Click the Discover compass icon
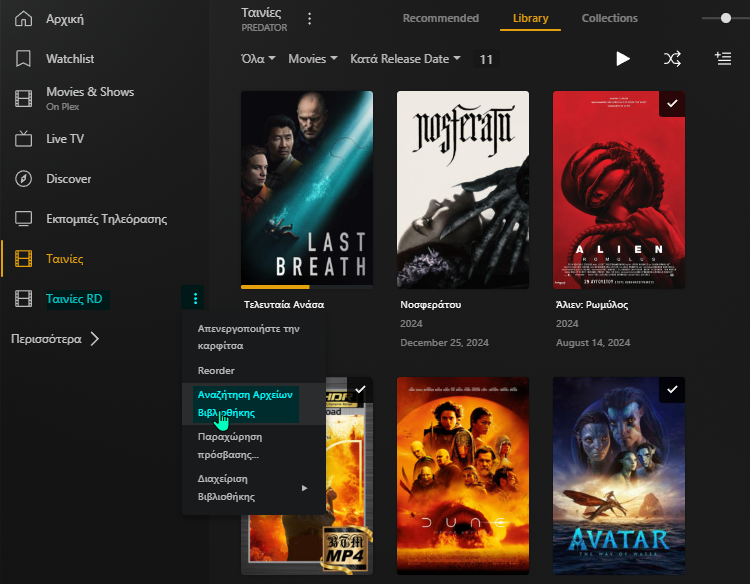 click(x=23, y=179)
